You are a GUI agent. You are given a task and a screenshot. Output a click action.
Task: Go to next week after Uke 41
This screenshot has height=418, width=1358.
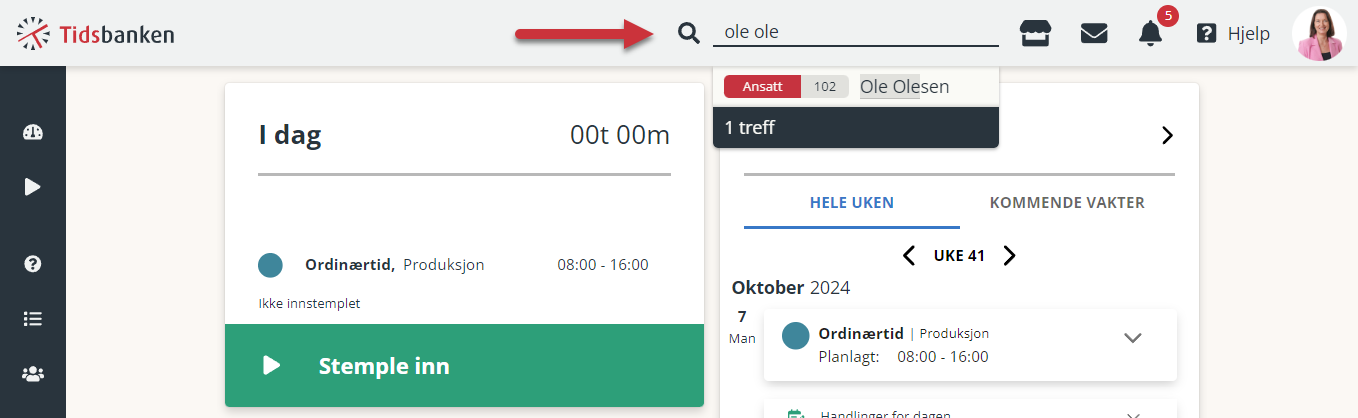[1009, 256]
